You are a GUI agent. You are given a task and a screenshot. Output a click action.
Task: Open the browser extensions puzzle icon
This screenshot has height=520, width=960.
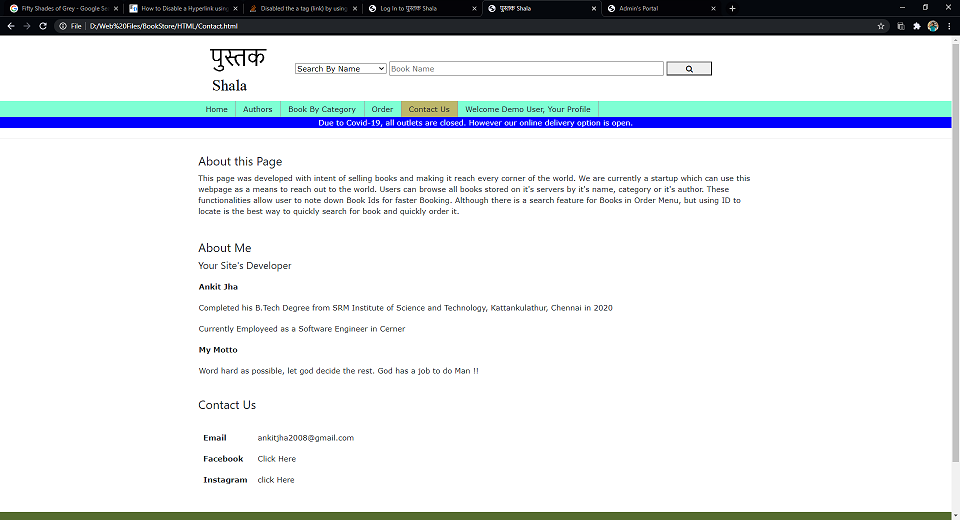[x=917, y=26]
